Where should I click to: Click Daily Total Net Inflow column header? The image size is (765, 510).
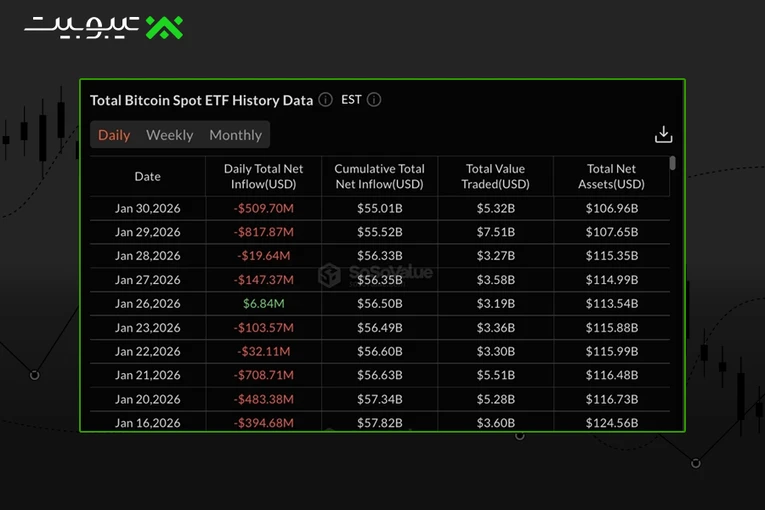click(263, 177)
